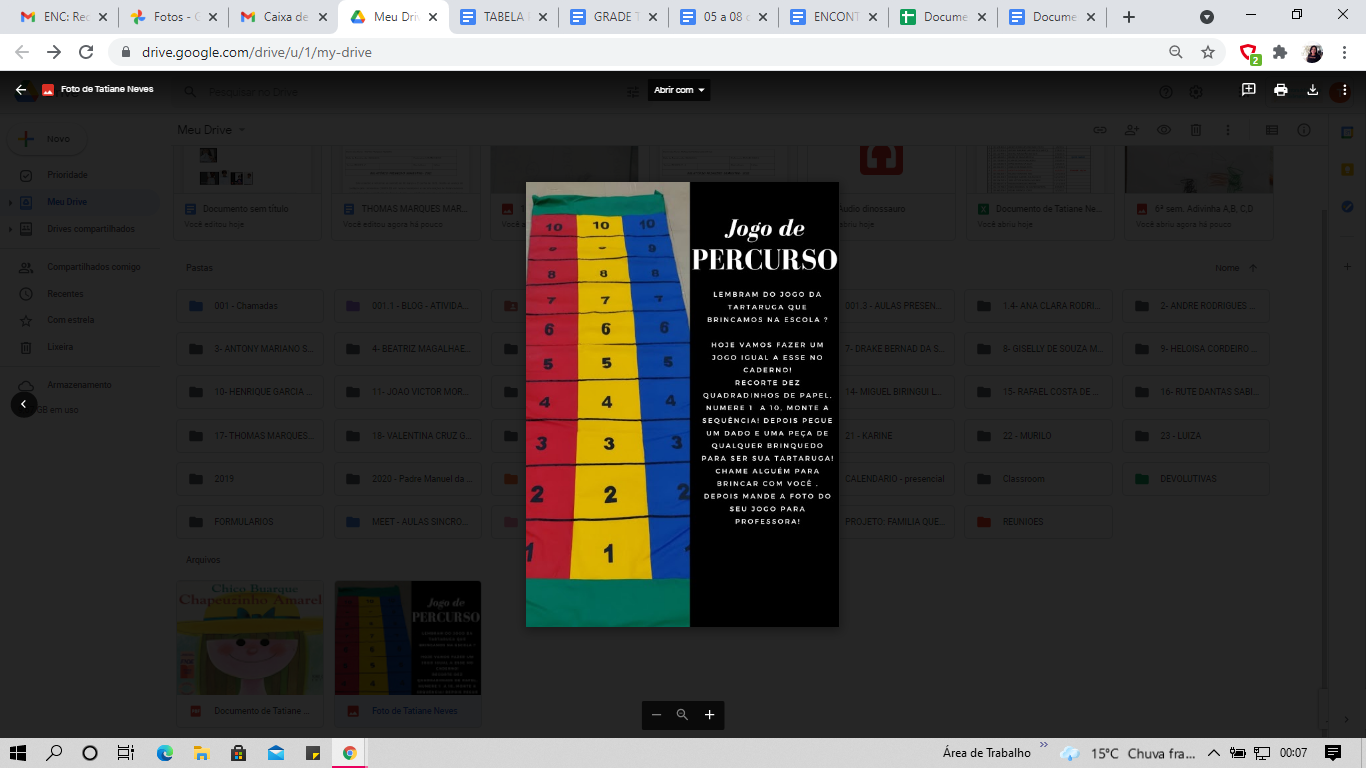The image size is (1366, 768).
Task: Open the red shield extension icon
Action: click(1249, 53)
